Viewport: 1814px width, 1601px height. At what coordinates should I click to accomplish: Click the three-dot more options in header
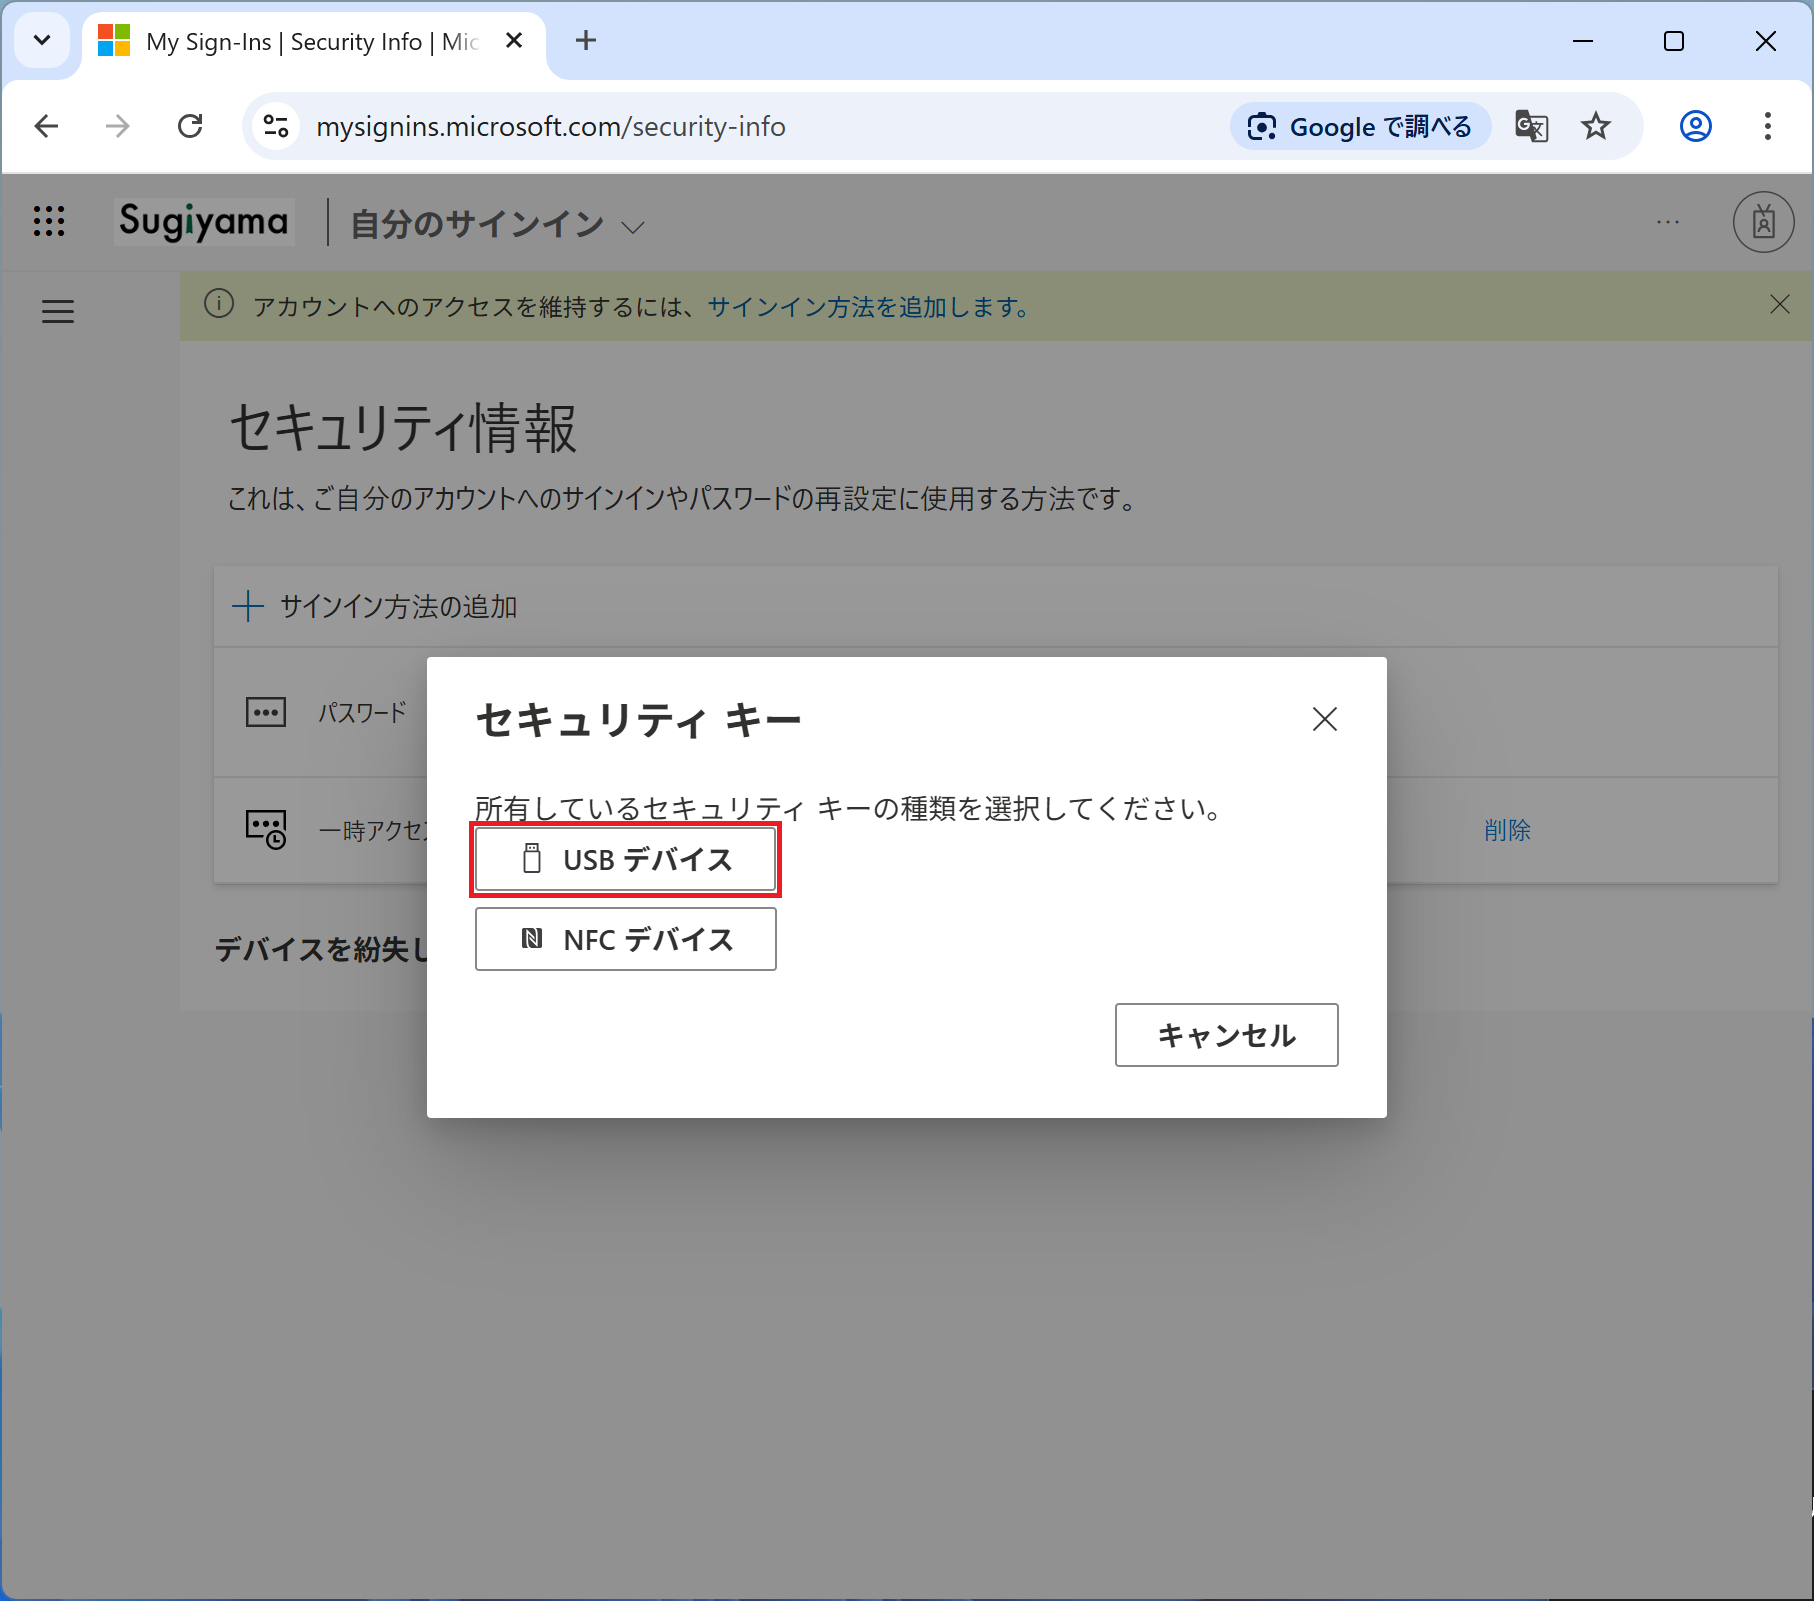tap(1667, 222)
